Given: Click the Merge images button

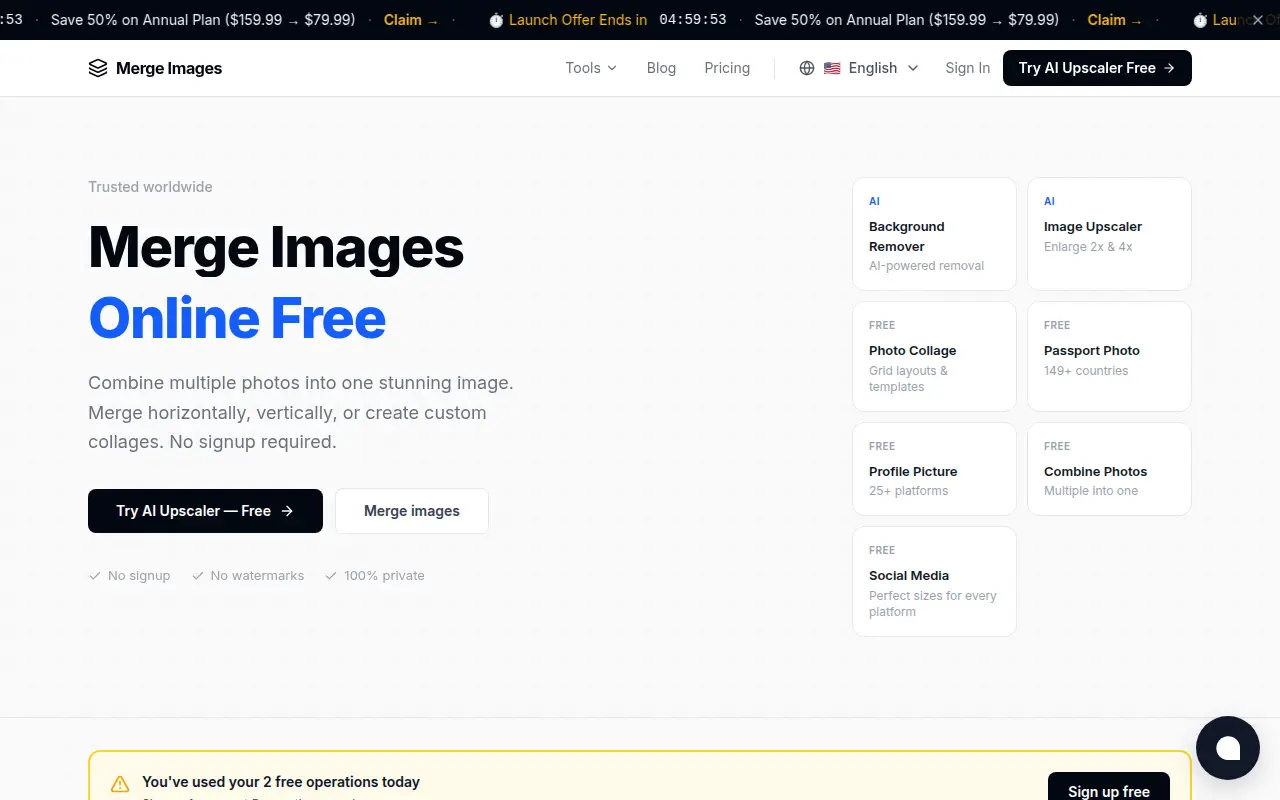Looking at the screenshot, I should coord(412,511).
